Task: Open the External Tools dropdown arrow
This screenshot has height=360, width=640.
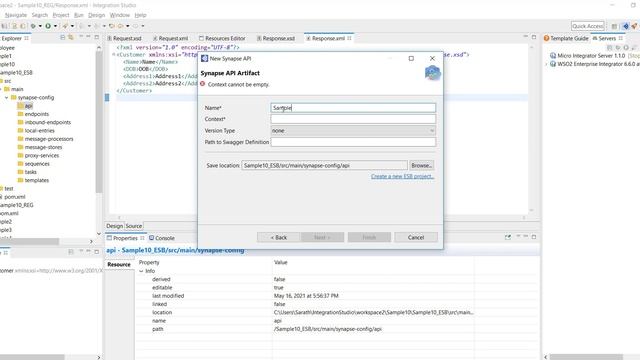Action: coord(72,26)
